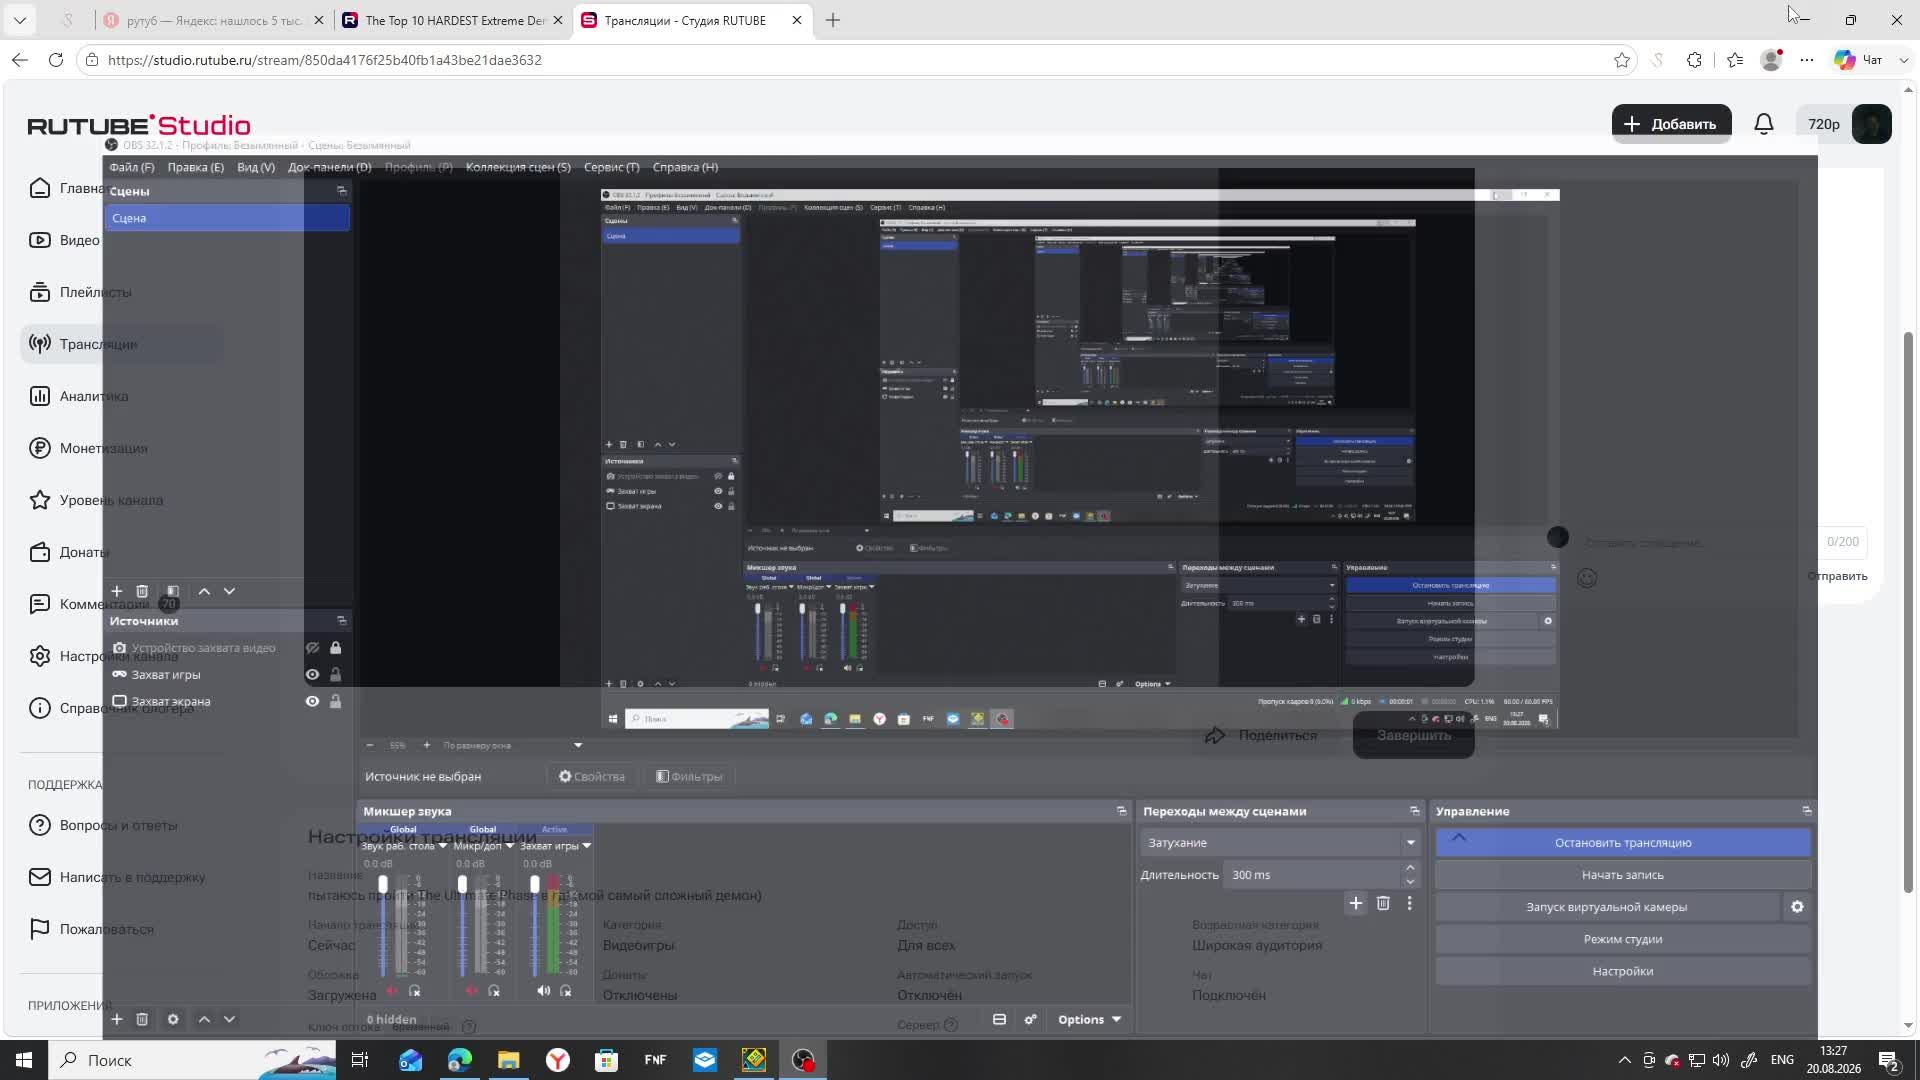Click Запуск виртуальной камеры button

point(1607,907)
